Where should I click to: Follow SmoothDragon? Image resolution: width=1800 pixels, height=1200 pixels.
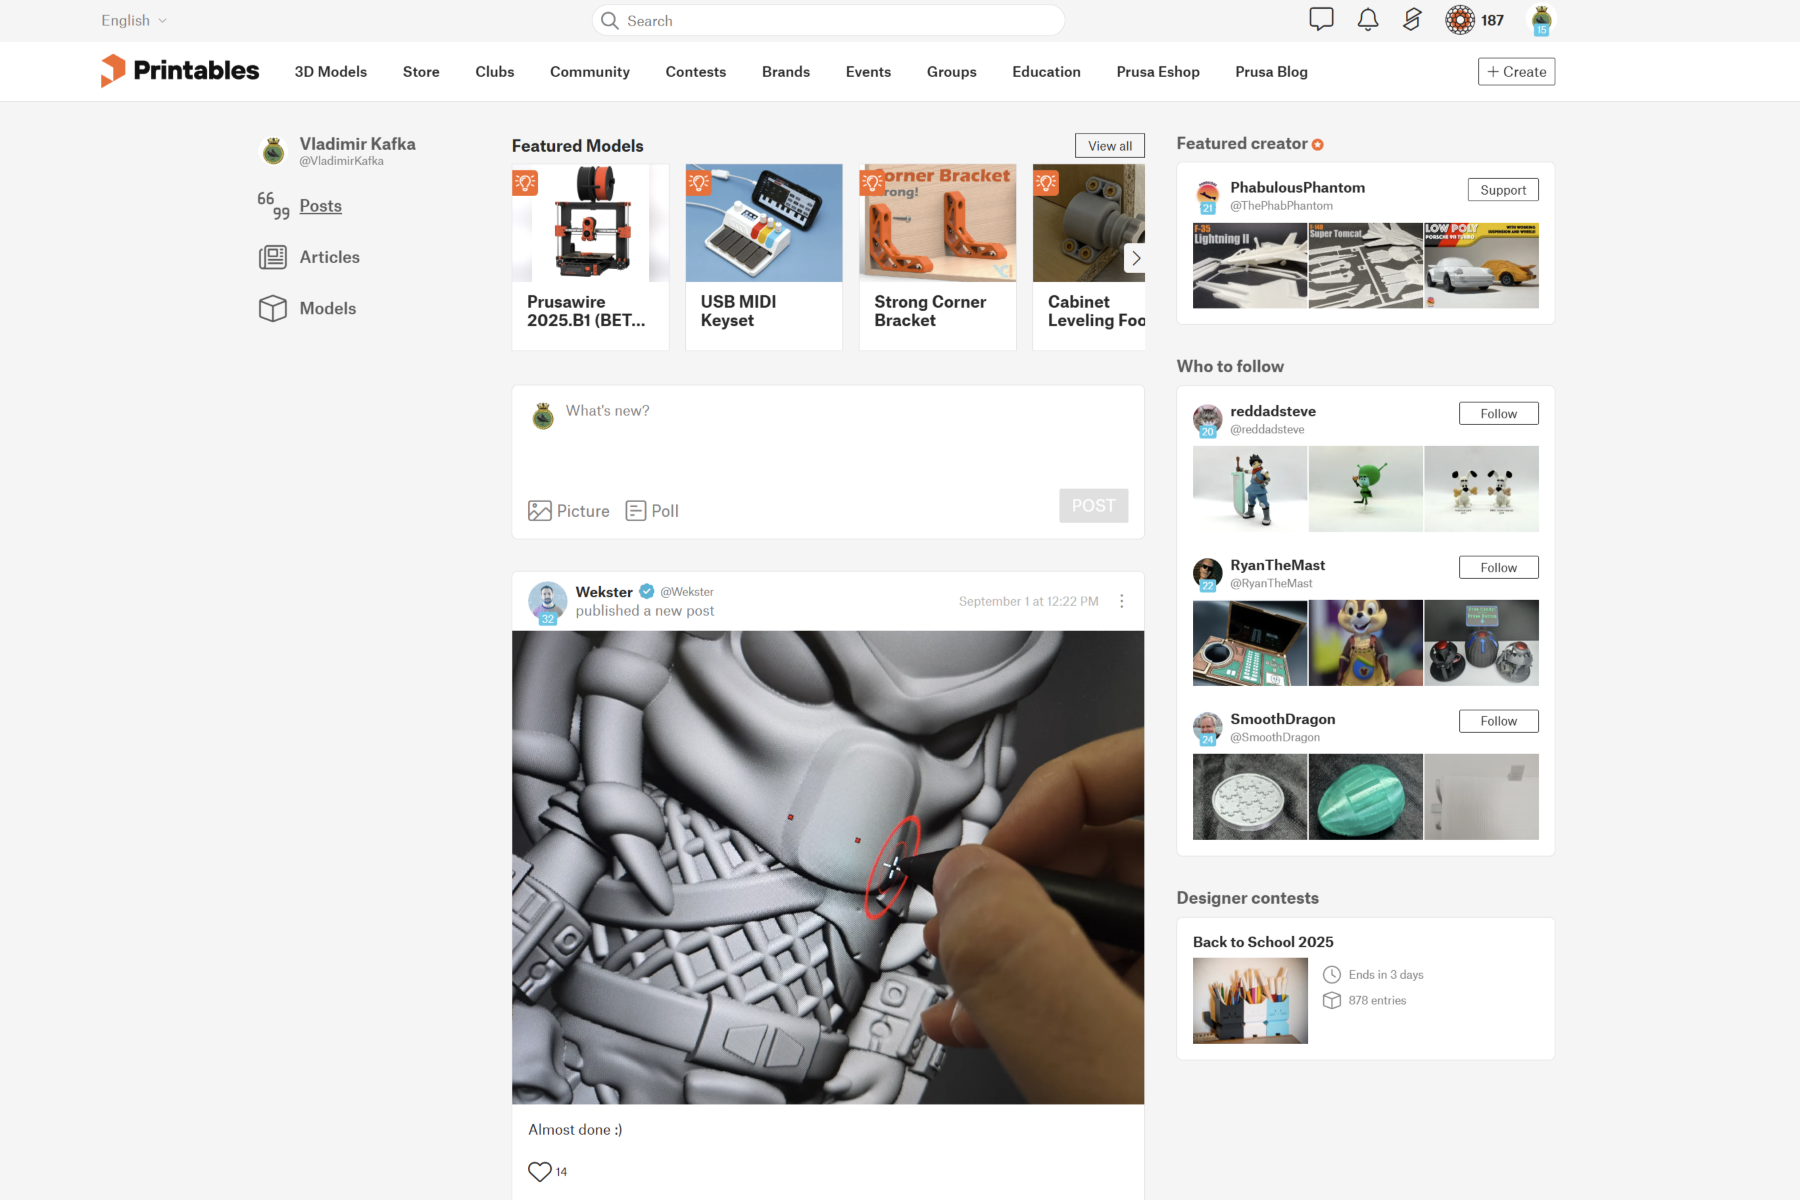(1498, 721)
